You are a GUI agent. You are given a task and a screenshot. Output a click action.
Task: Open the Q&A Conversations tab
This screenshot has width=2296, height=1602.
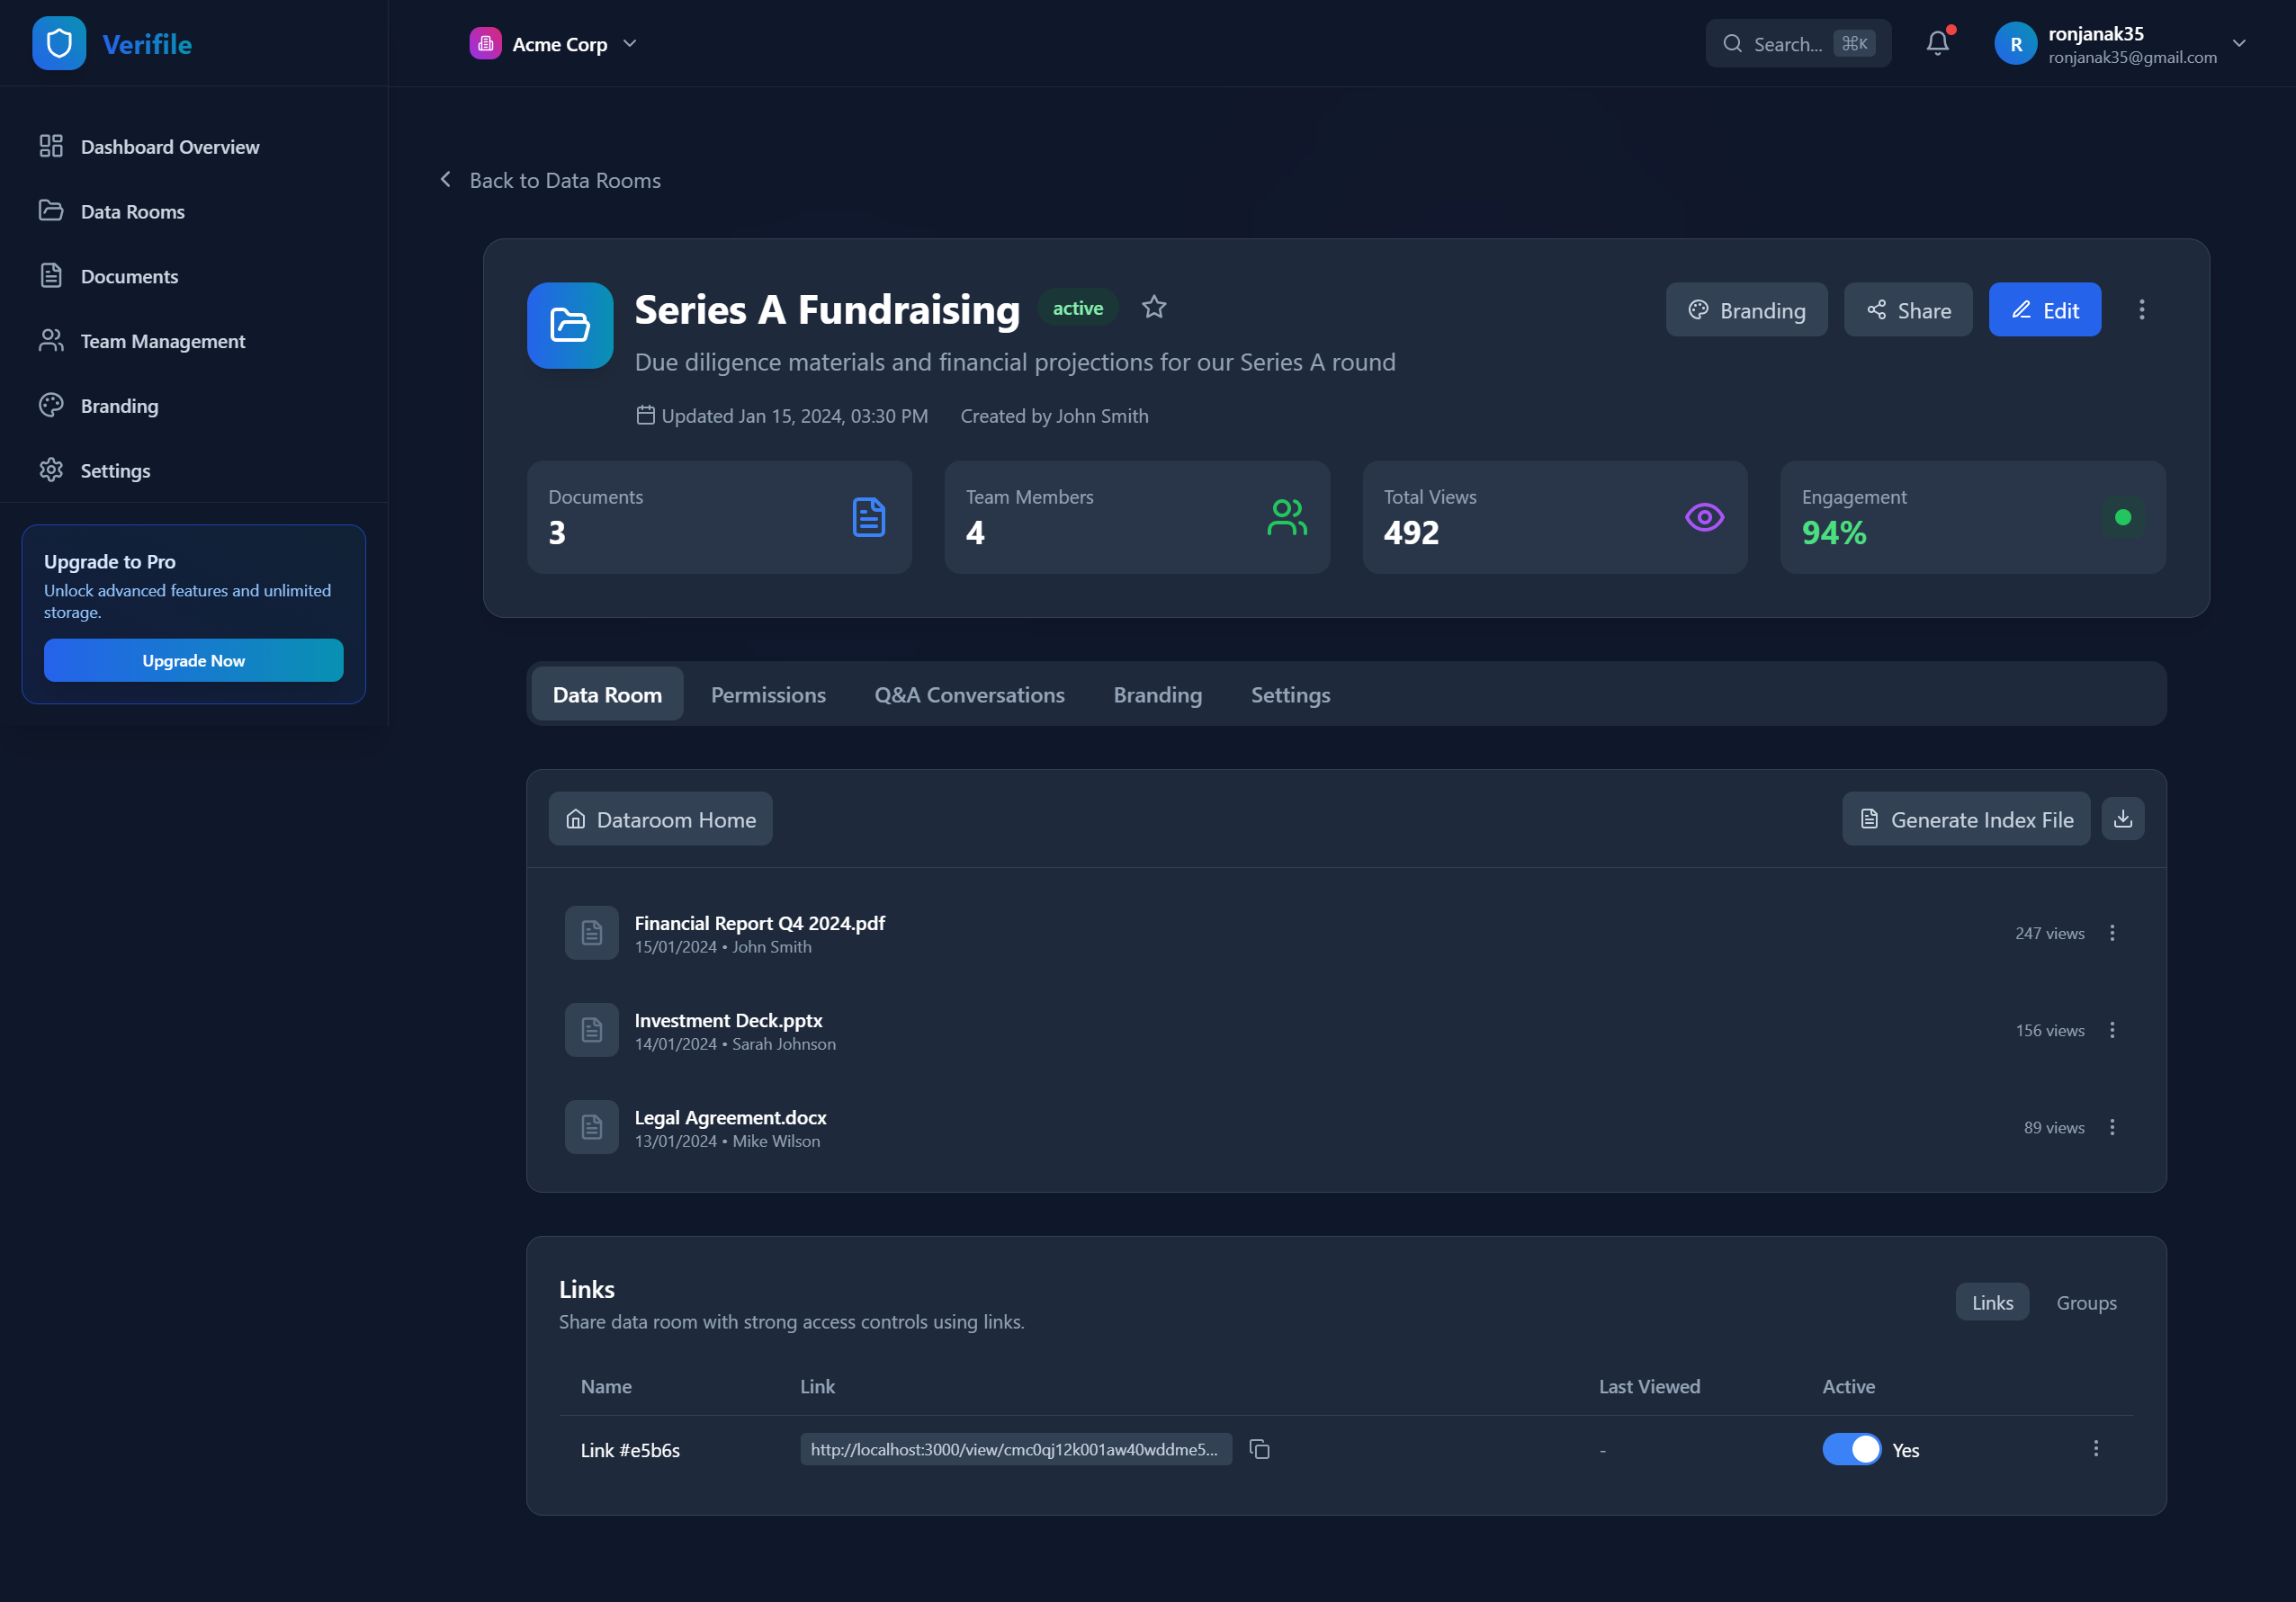[968, 694]
